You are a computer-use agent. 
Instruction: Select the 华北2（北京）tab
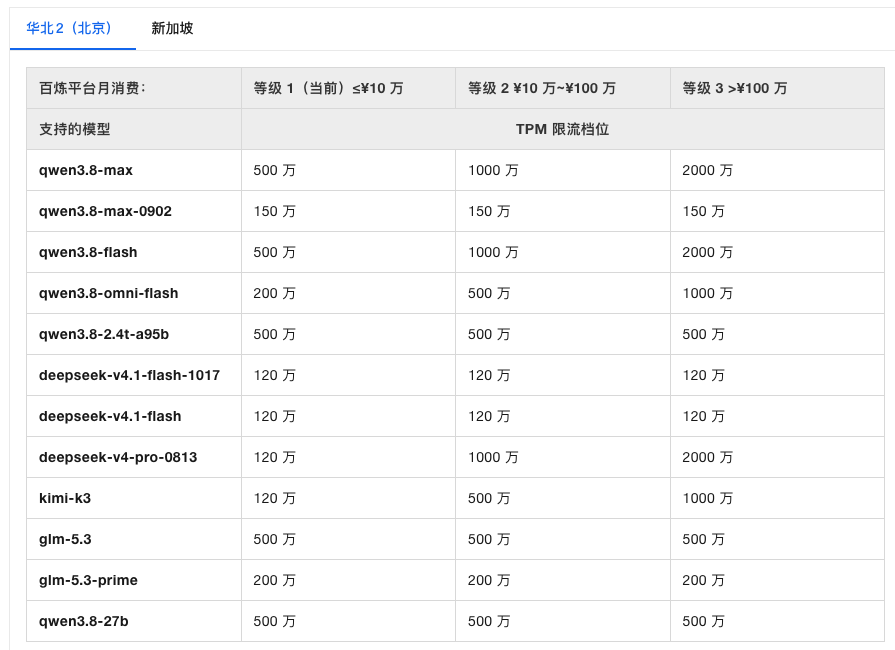coord(69,28)
